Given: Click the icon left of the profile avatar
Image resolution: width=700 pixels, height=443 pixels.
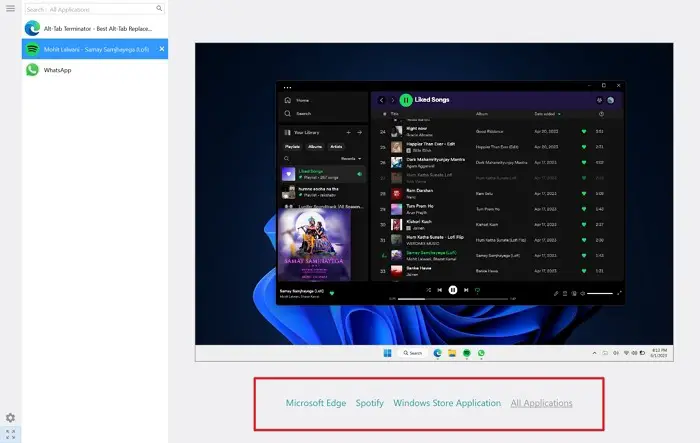Looking at the screenshot, I should pyautogui.click(x=599, y=100).
